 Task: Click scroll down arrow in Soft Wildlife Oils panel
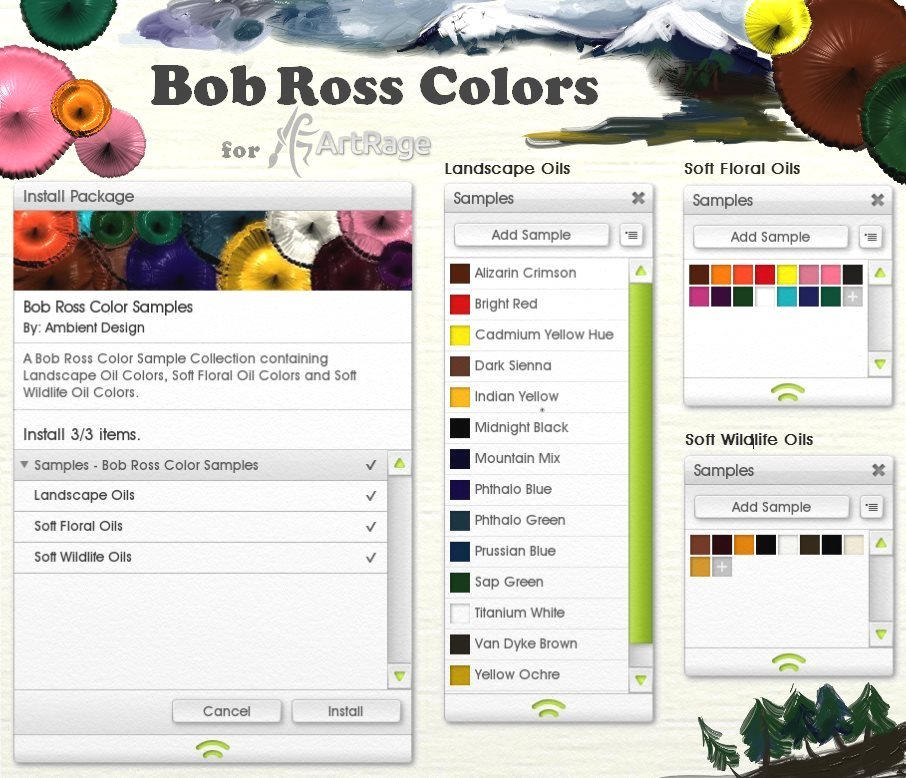(881, 634)
